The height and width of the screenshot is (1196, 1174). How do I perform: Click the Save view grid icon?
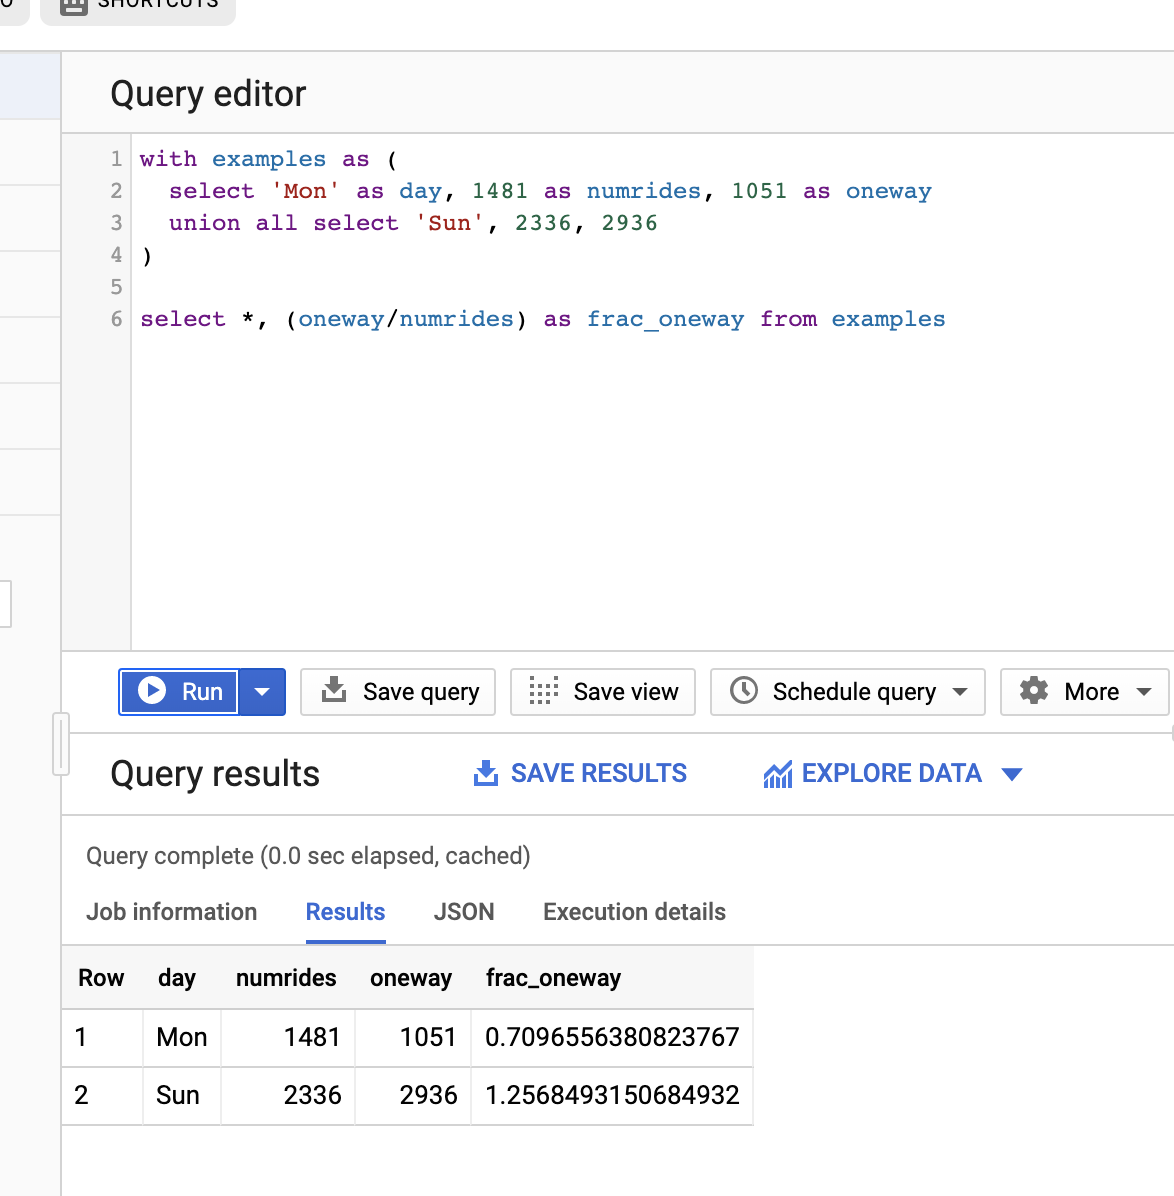click(541, 691)
